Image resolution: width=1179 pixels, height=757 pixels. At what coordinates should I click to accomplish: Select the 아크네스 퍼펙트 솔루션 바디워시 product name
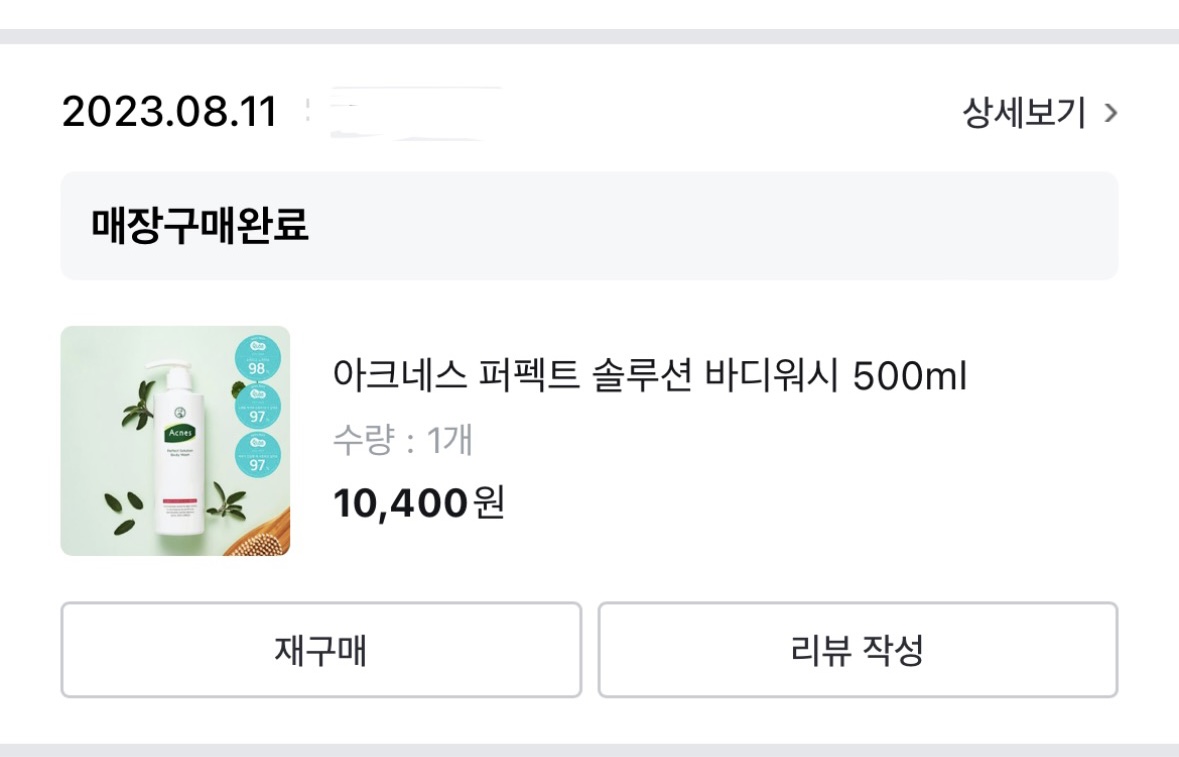(x=649, y=377)
